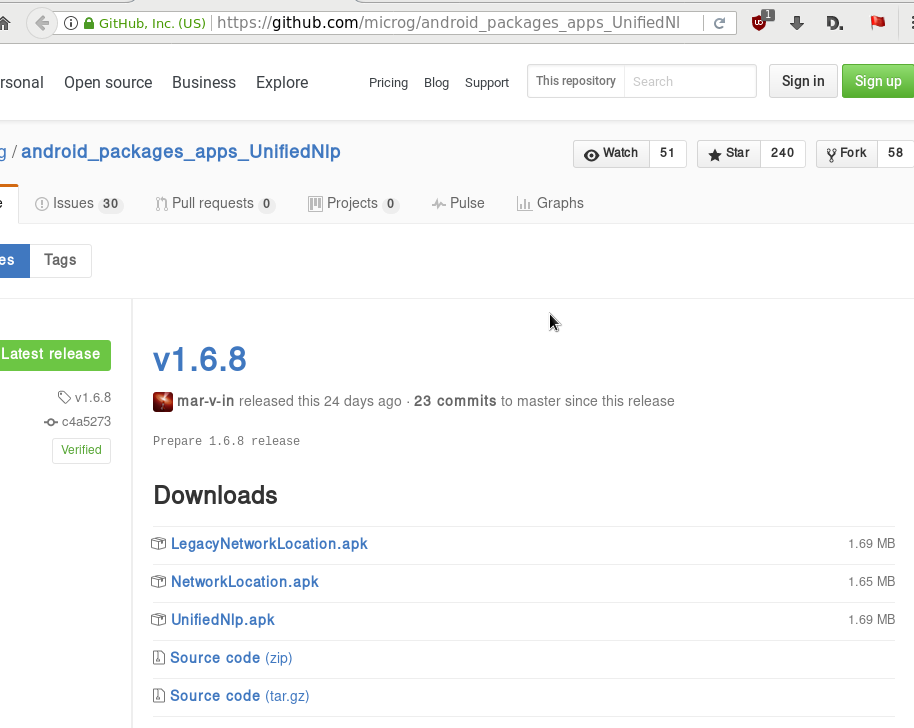Click the zip file icon beside Source code (zip)

coord(158,658)
